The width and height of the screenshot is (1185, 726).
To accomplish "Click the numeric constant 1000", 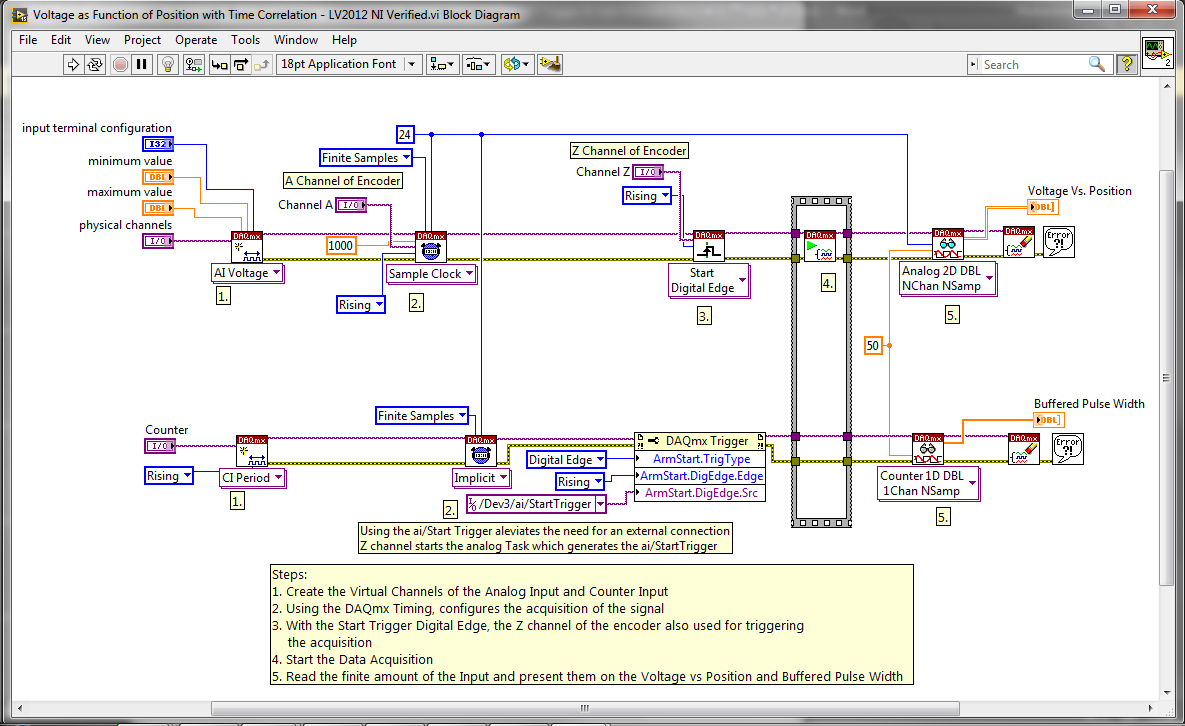I will 340,245.
